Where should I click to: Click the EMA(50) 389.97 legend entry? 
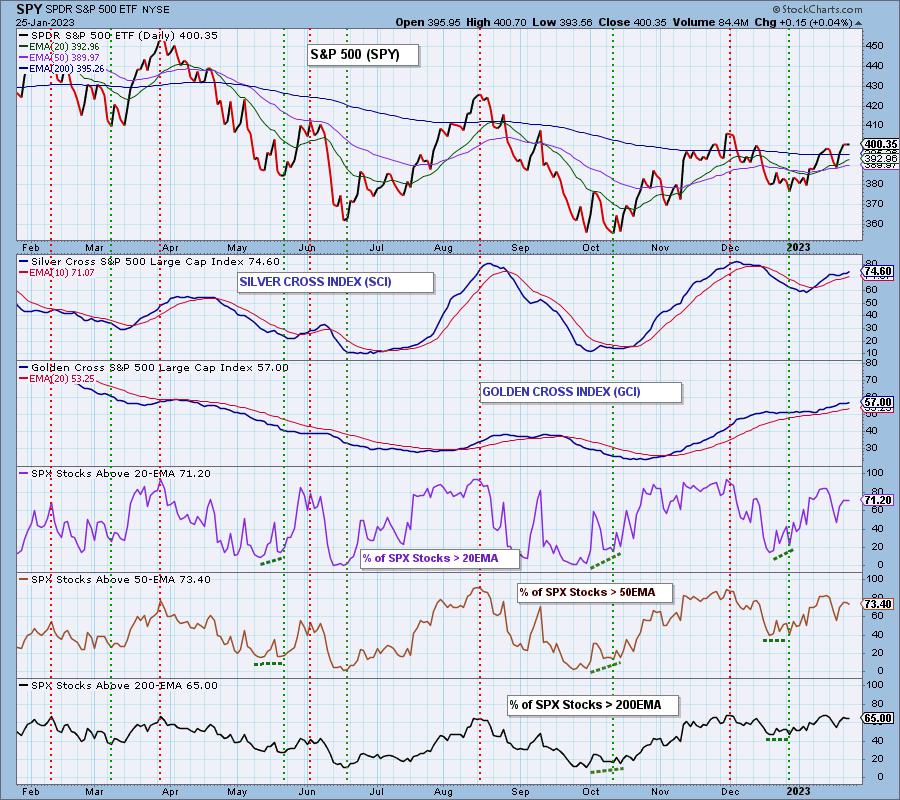click(x=59, y=57)
